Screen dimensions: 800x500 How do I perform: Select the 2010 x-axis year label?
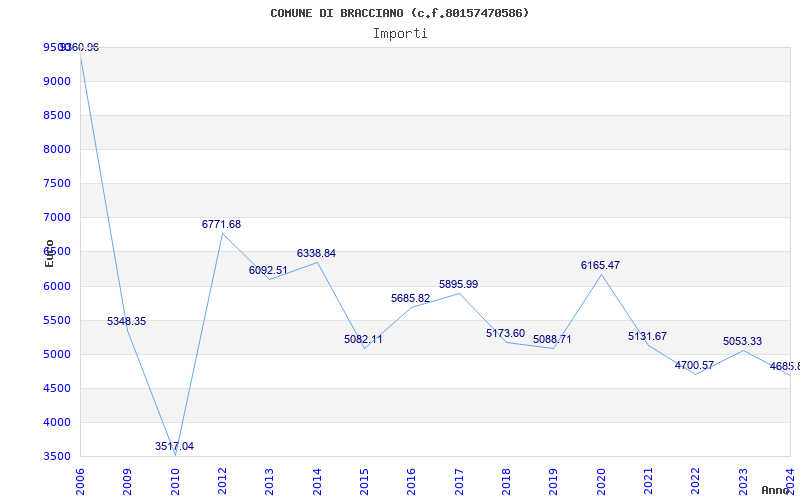pos(175,482)
